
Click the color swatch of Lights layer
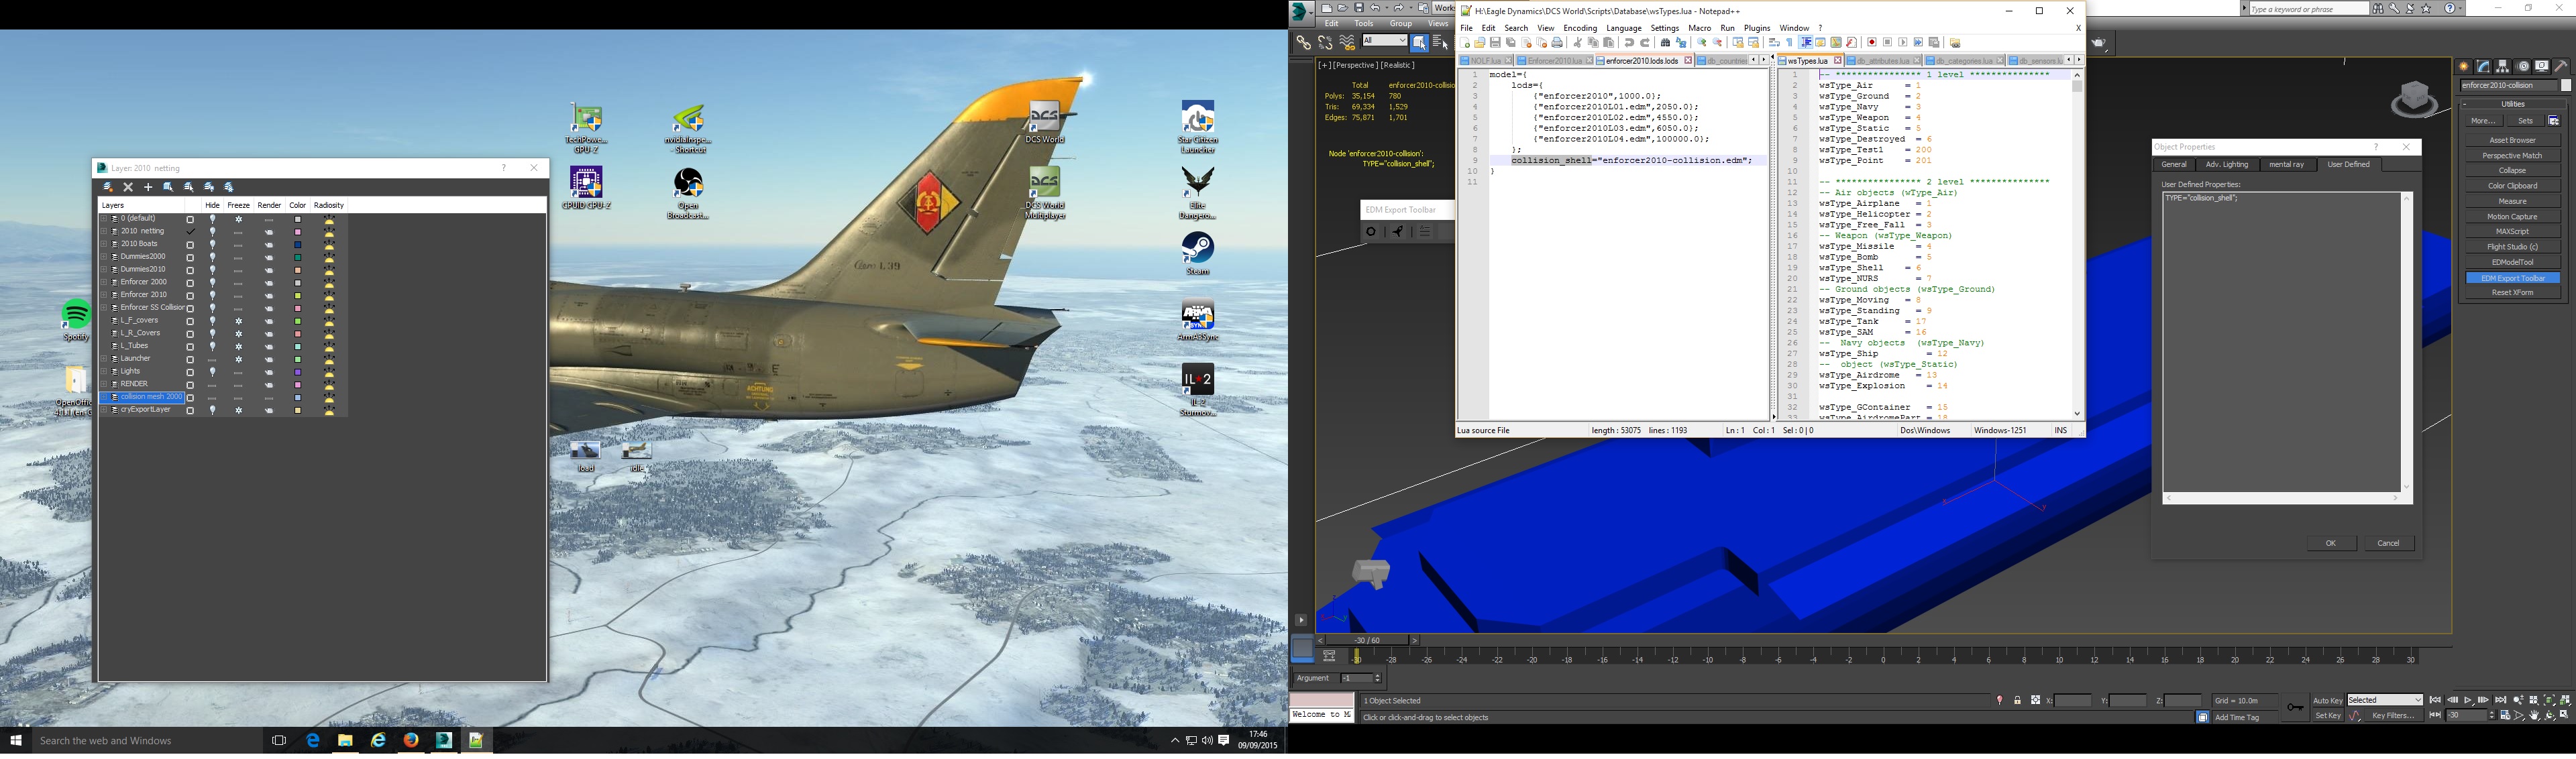tap(298, 372)
